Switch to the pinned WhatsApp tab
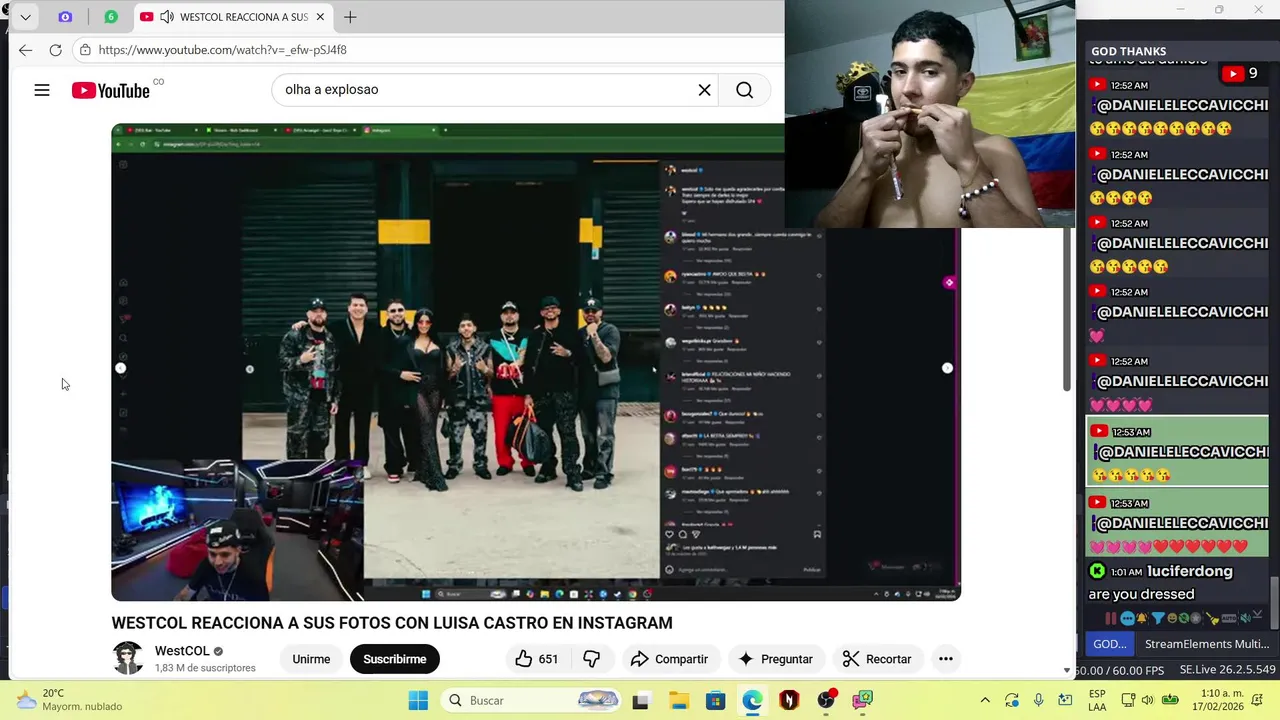 pos(111,17)
